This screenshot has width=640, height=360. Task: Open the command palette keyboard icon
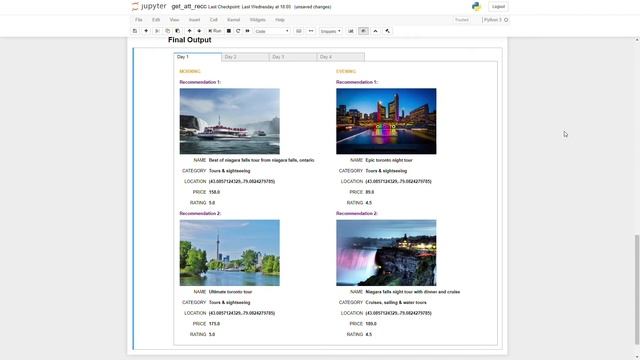pos(299,31)
